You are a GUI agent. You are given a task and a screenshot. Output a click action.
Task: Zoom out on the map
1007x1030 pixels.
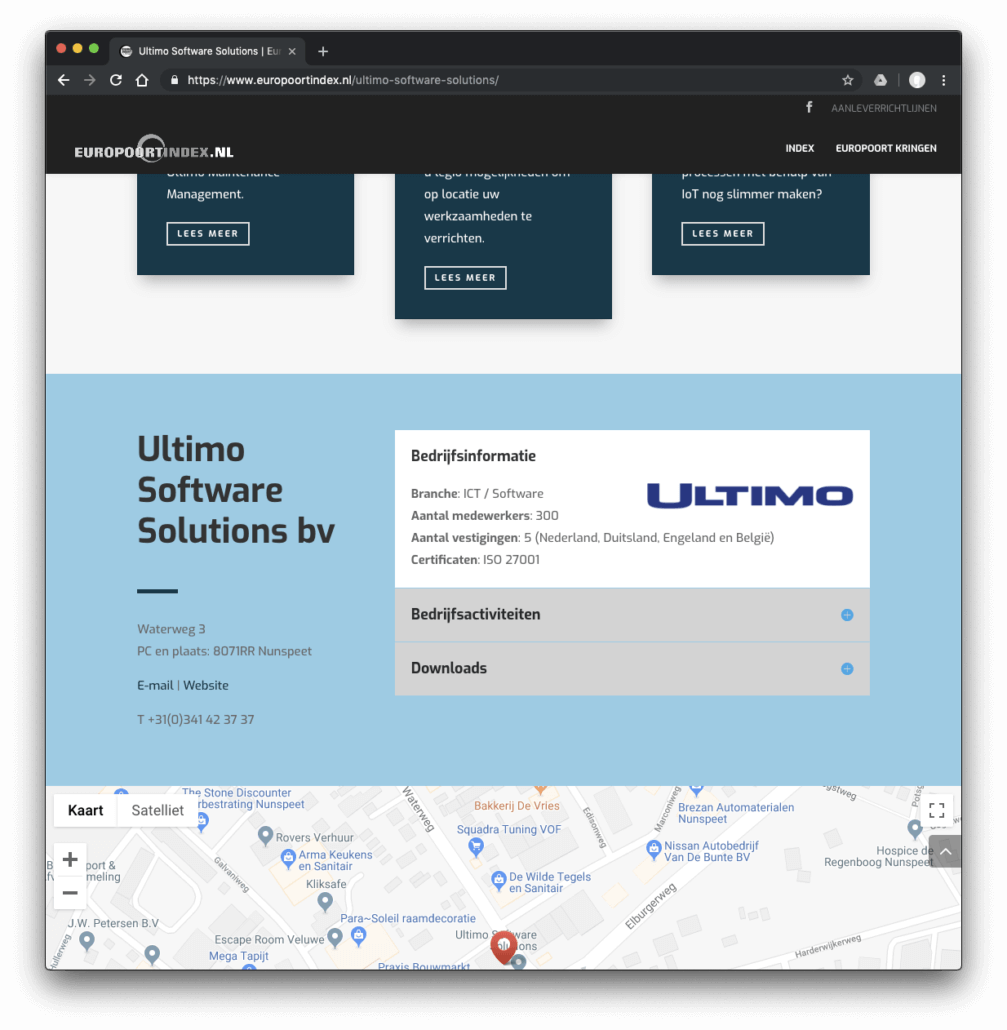70,893
